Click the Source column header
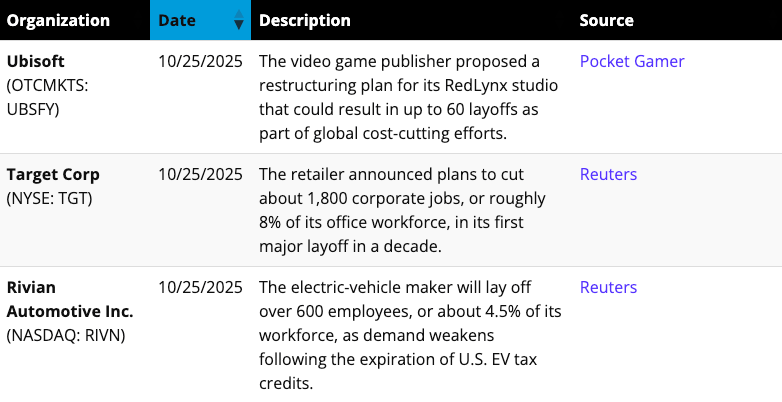Screen dimensions: 782x402 [x=606, y=20]
